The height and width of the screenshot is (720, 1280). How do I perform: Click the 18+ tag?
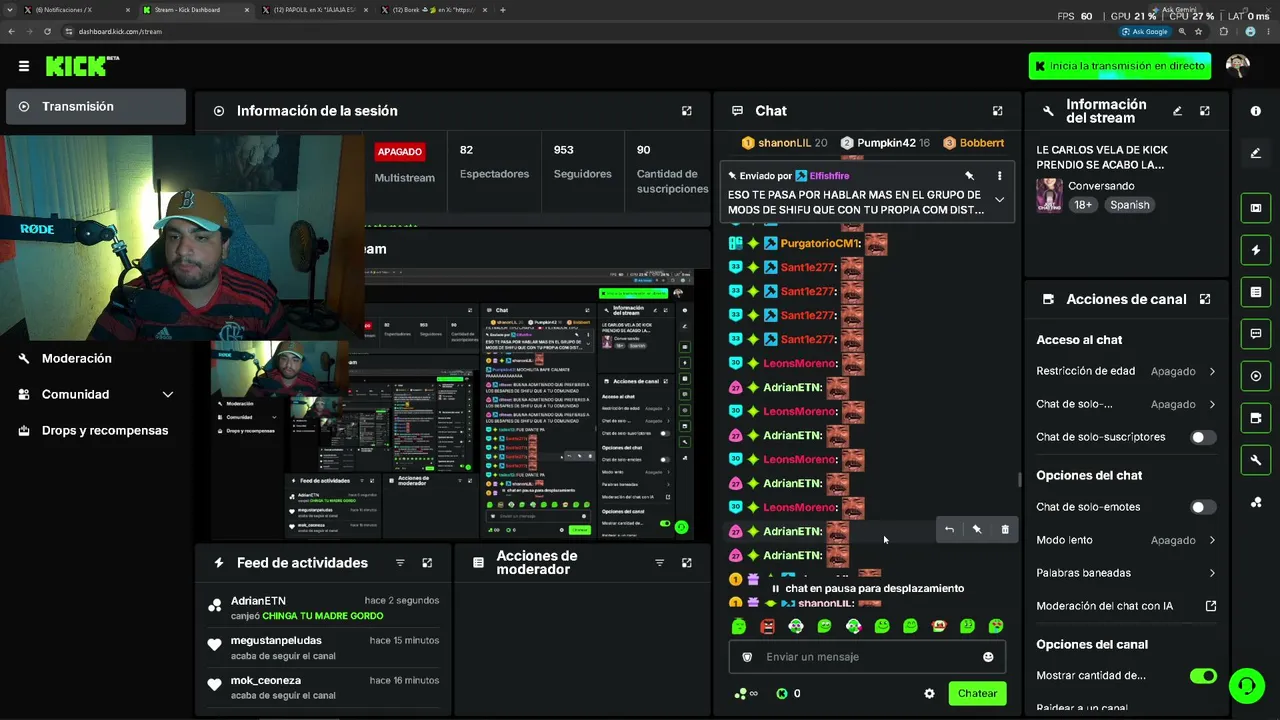[x=1083, y=205]
